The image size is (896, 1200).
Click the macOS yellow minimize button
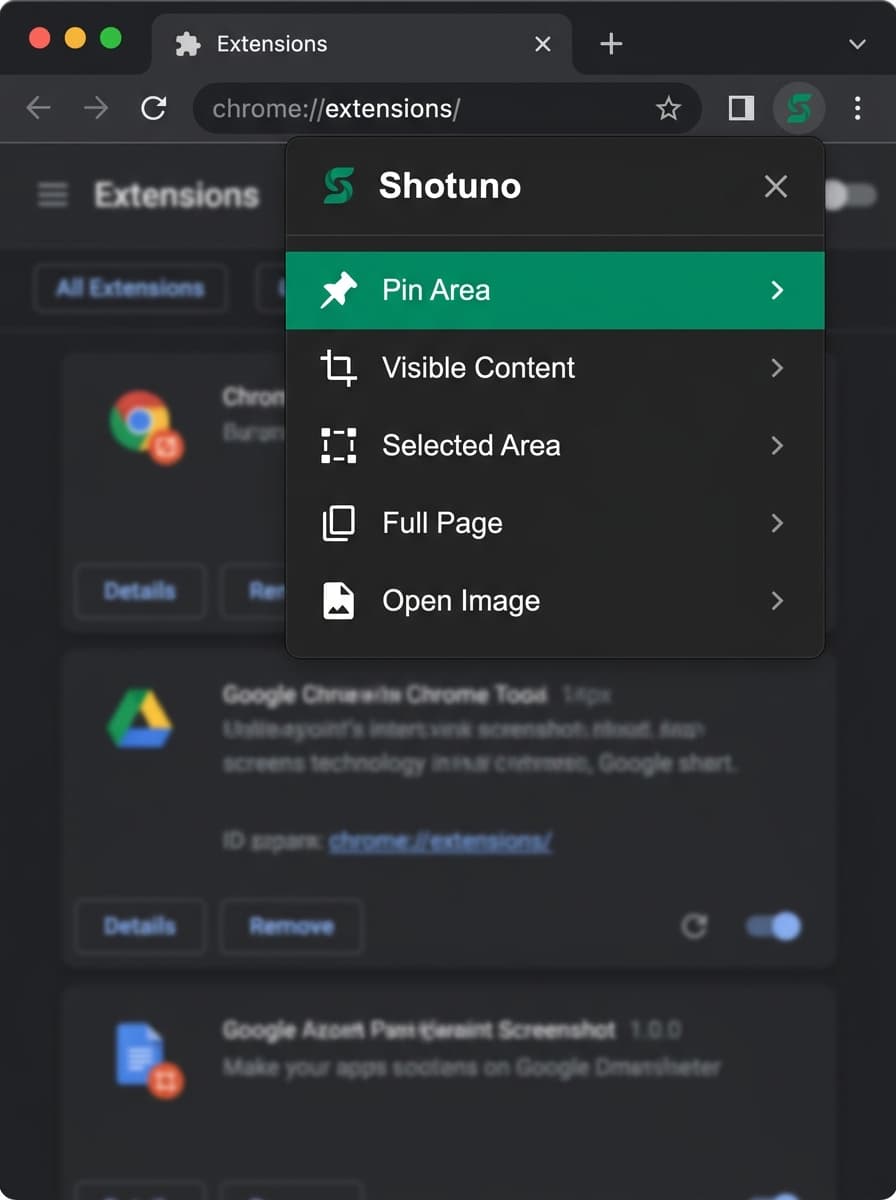[x=75, y=38]
